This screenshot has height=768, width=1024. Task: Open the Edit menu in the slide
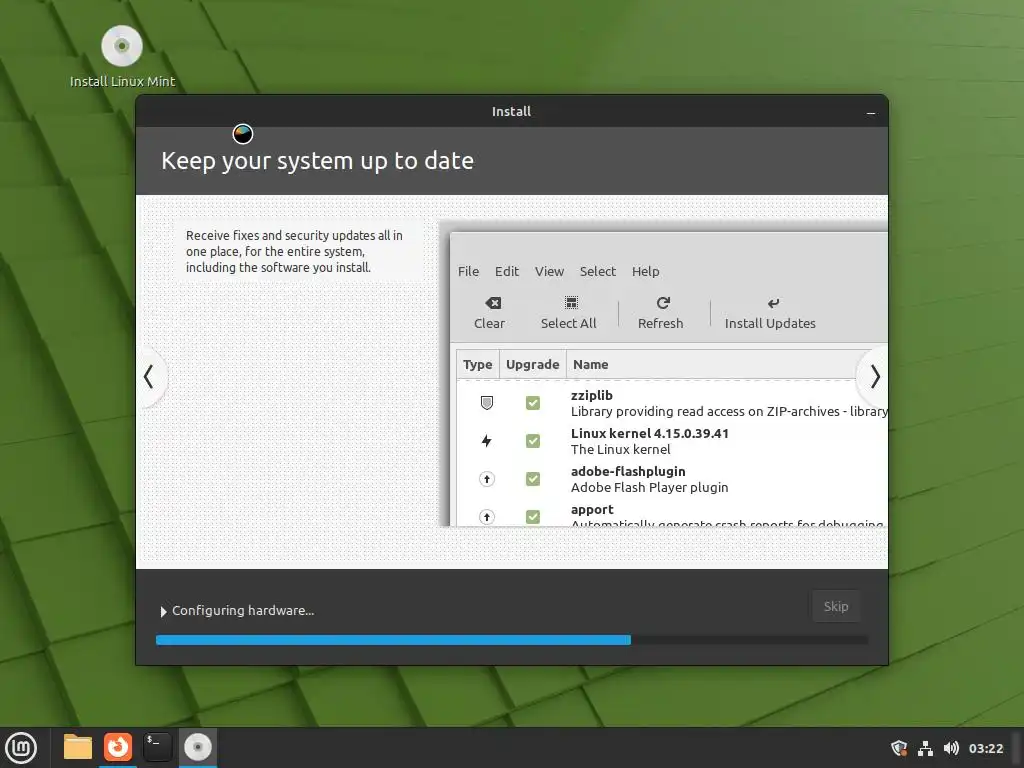tap(507, 271)
